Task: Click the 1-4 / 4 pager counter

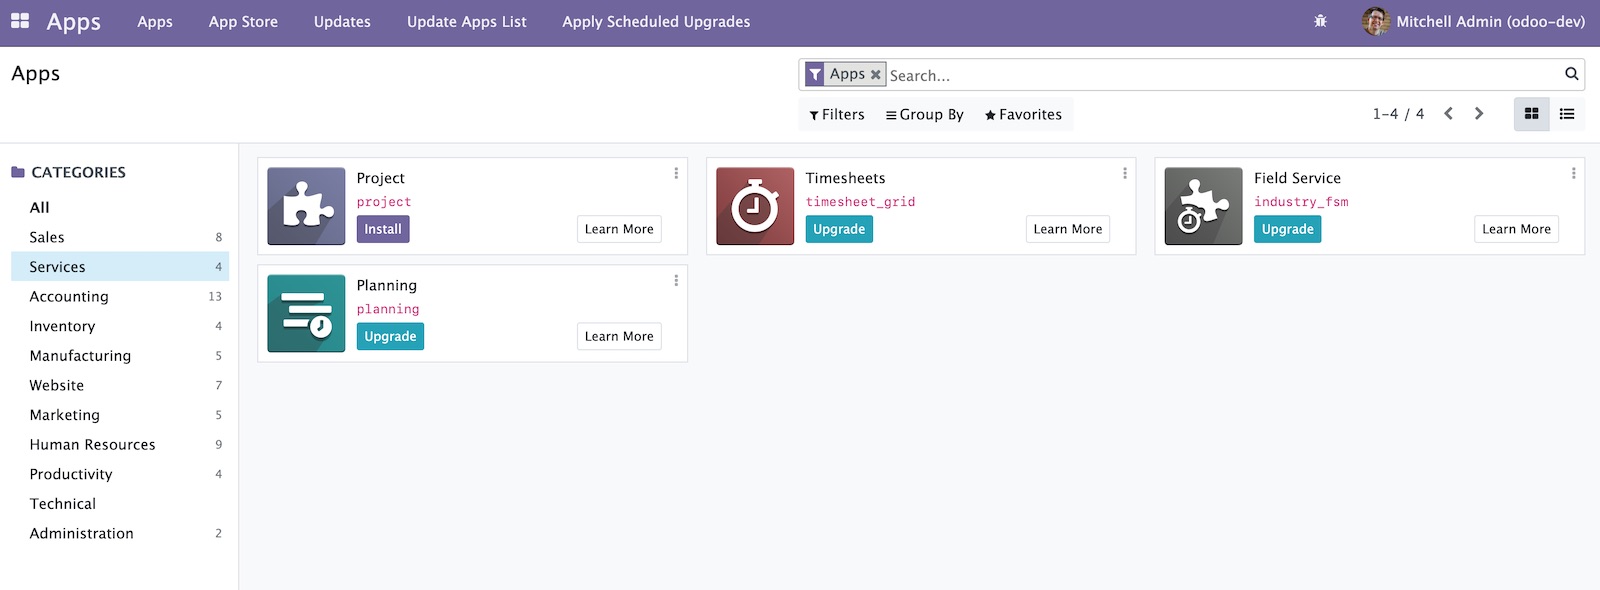Action: click(x=1398, y=114)
